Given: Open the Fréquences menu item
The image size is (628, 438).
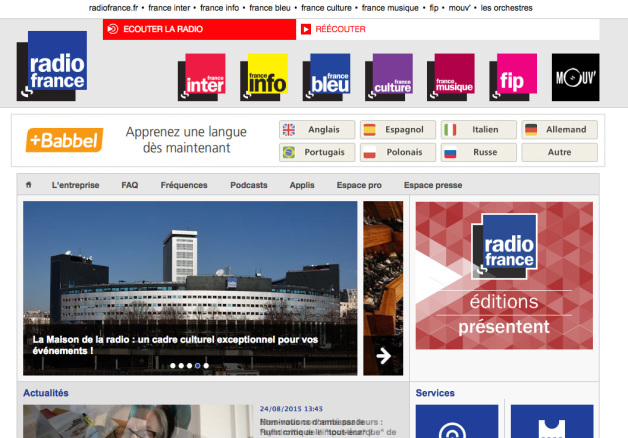Looking at the screenshot, I should pyautogui.click(x=184, y=185).
